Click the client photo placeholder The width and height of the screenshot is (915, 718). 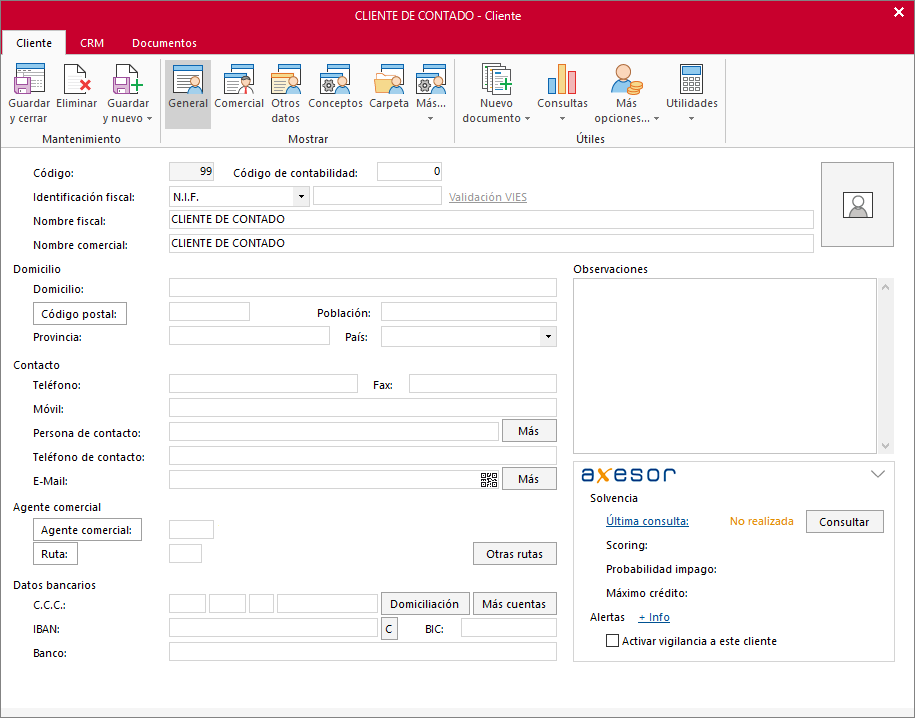click(857, 205)
